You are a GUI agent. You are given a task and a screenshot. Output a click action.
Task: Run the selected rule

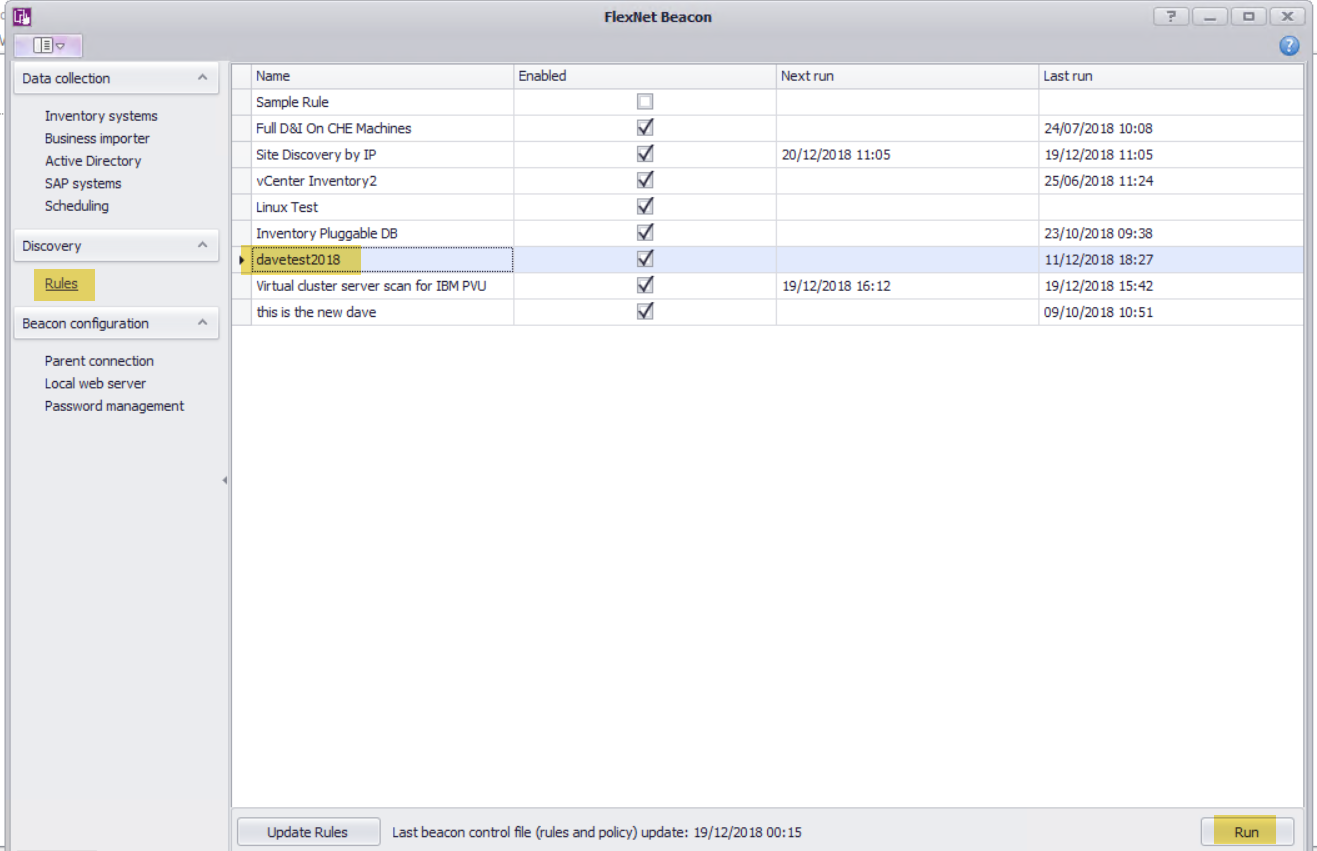pos(1246,832)
